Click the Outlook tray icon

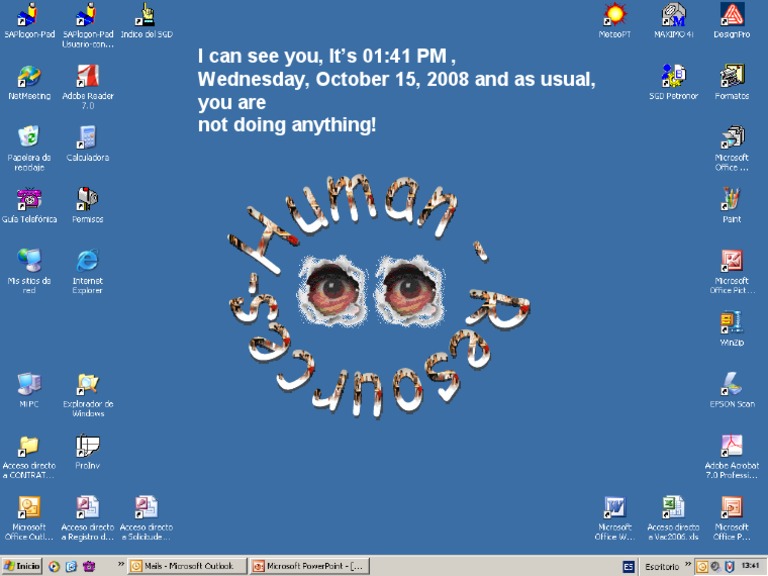pos(702,567)
